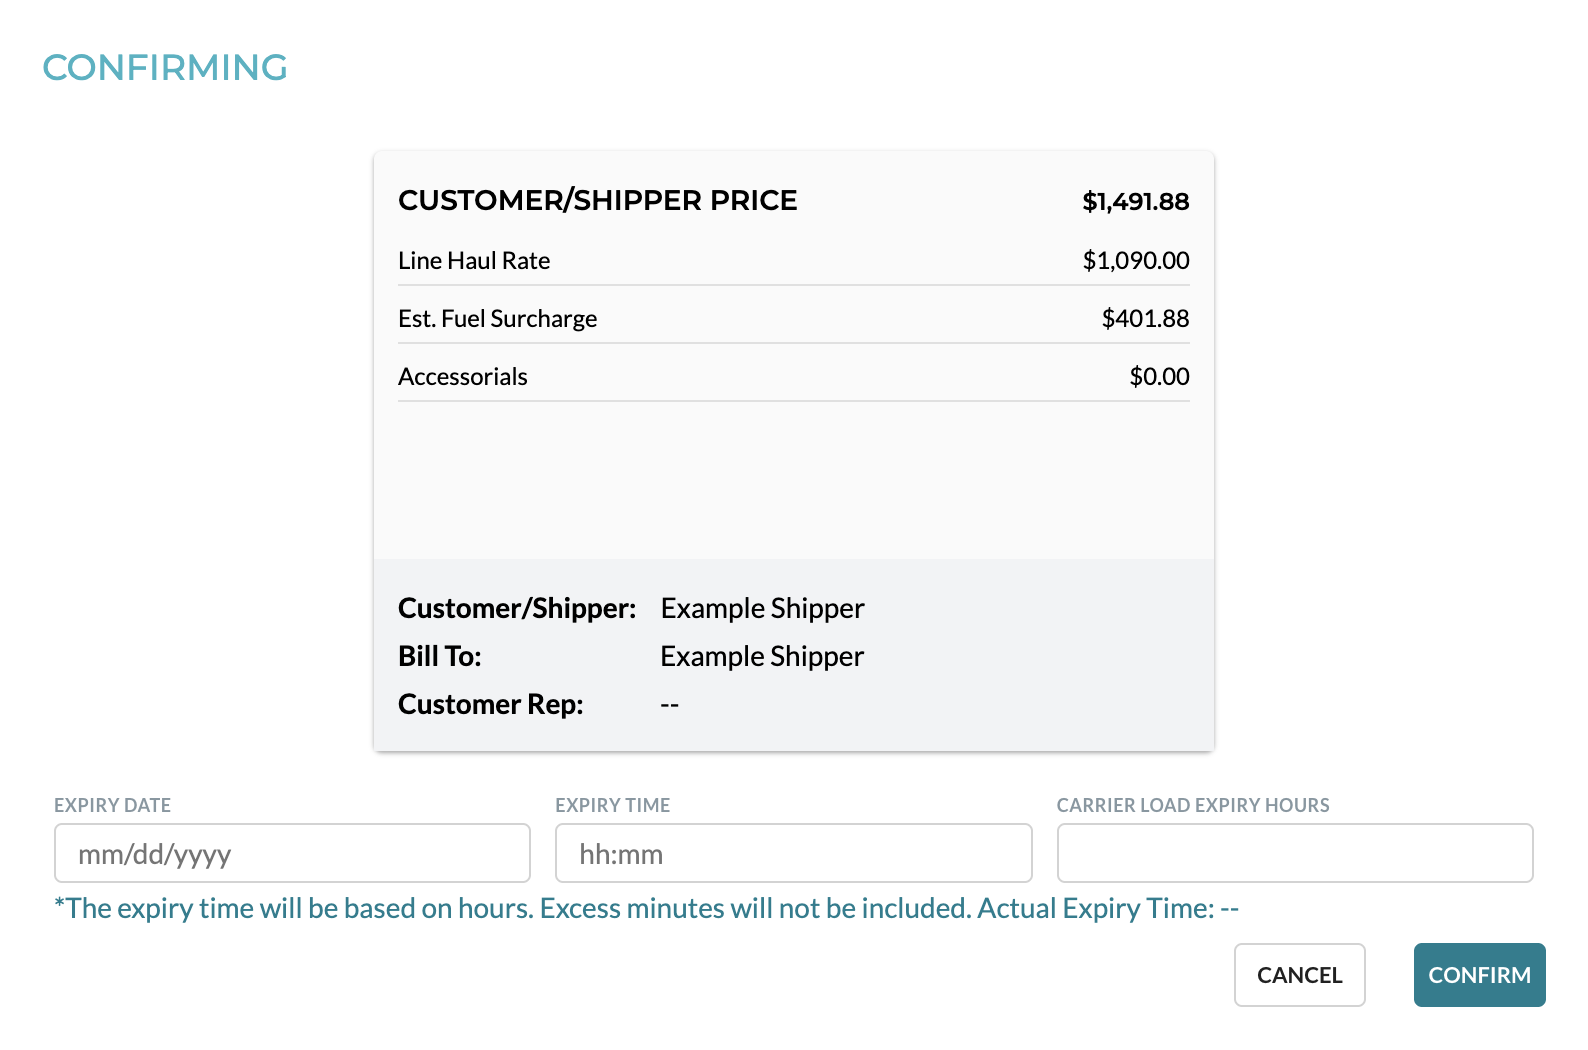Click the Est. Fuel Surcharge row label
Screen dimensions: 1588x1050
click(x=497, y=319)
